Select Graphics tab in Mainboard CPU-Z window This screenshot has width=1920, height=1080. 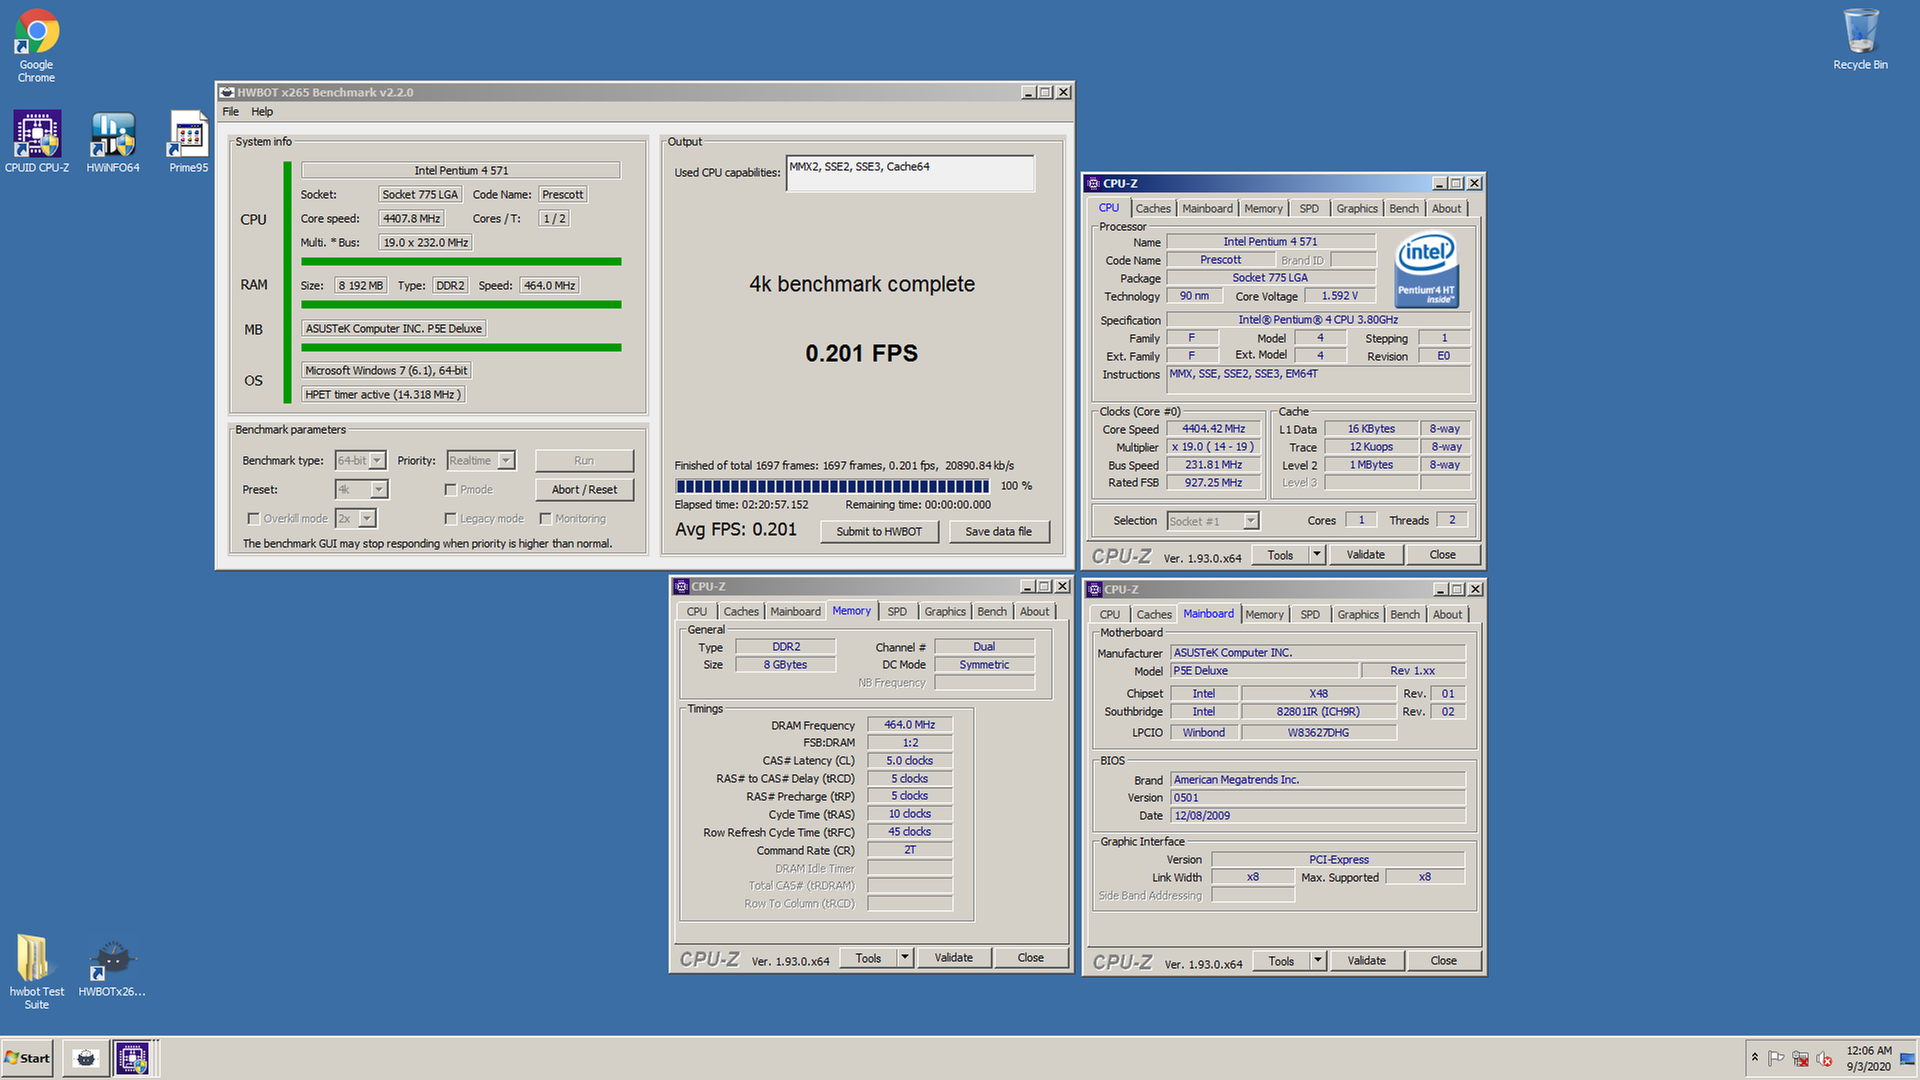[1357, 614]
